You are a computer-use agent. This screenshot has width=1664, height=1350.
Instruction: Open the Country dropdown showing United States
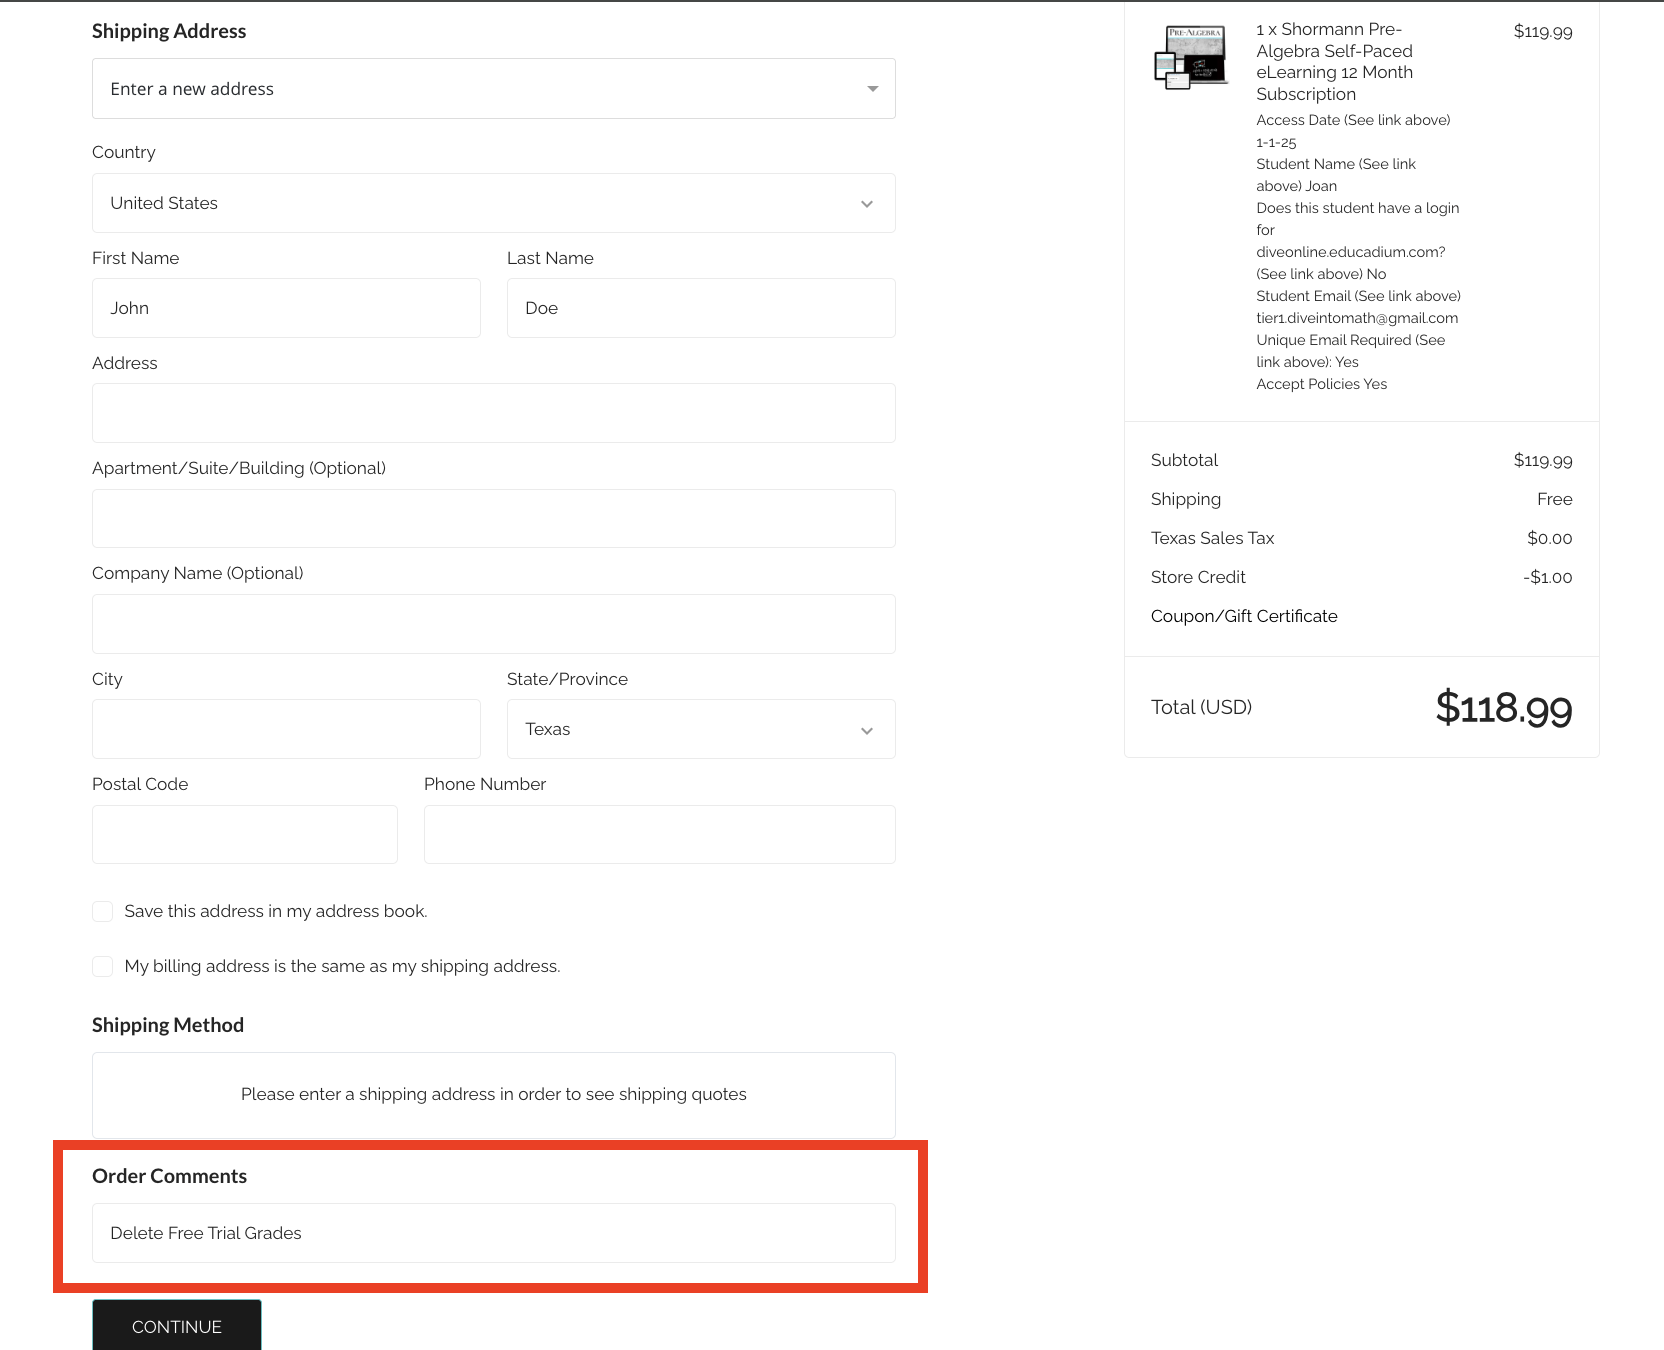pos(493,203)
